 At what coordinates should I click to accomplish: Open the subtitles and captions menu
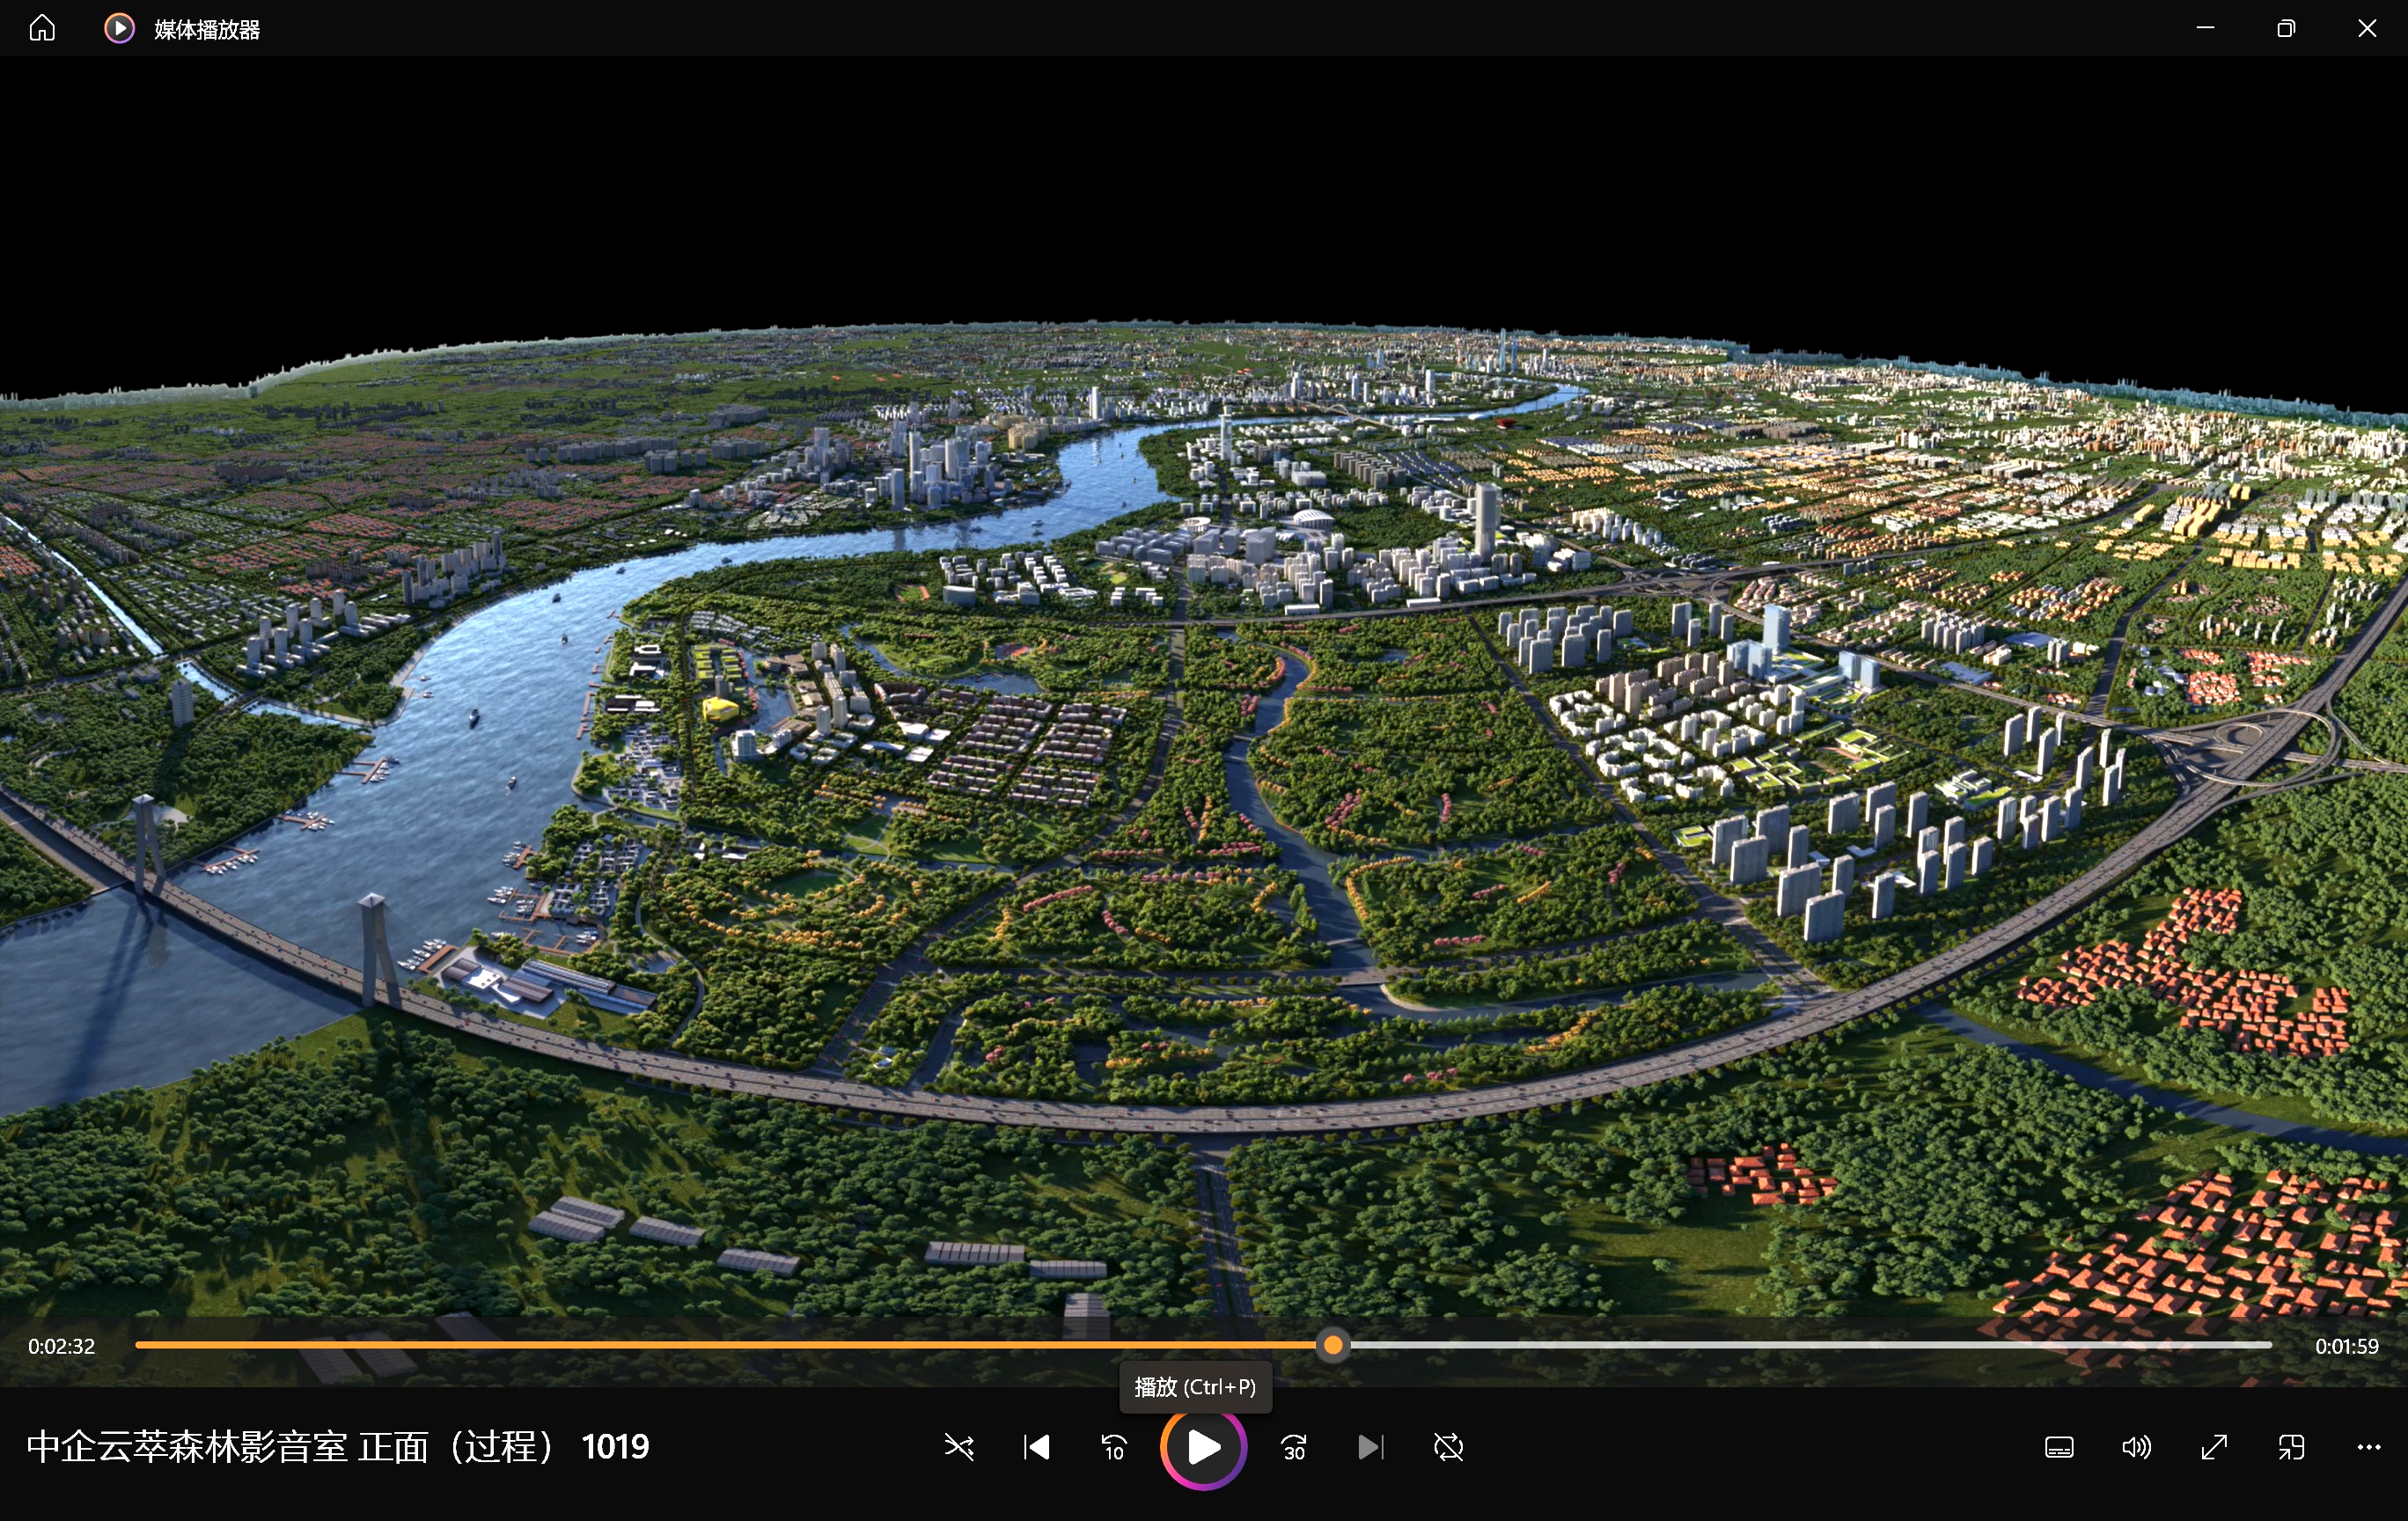[x=2059, y=1446]
